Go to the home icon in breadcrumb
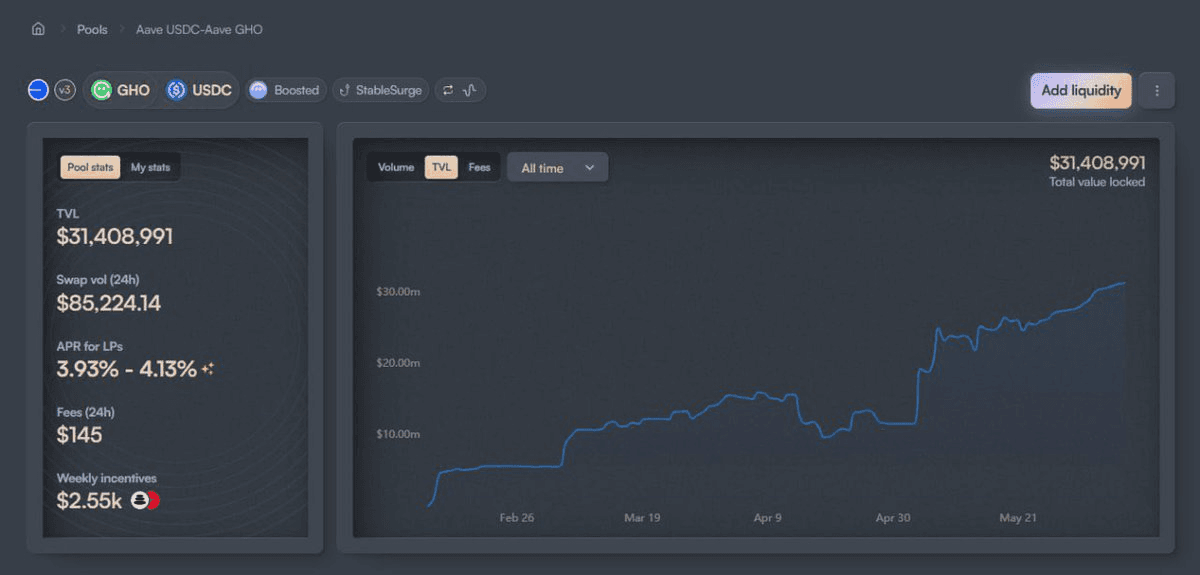This screenshot has height=575, width=1200. 38,29
